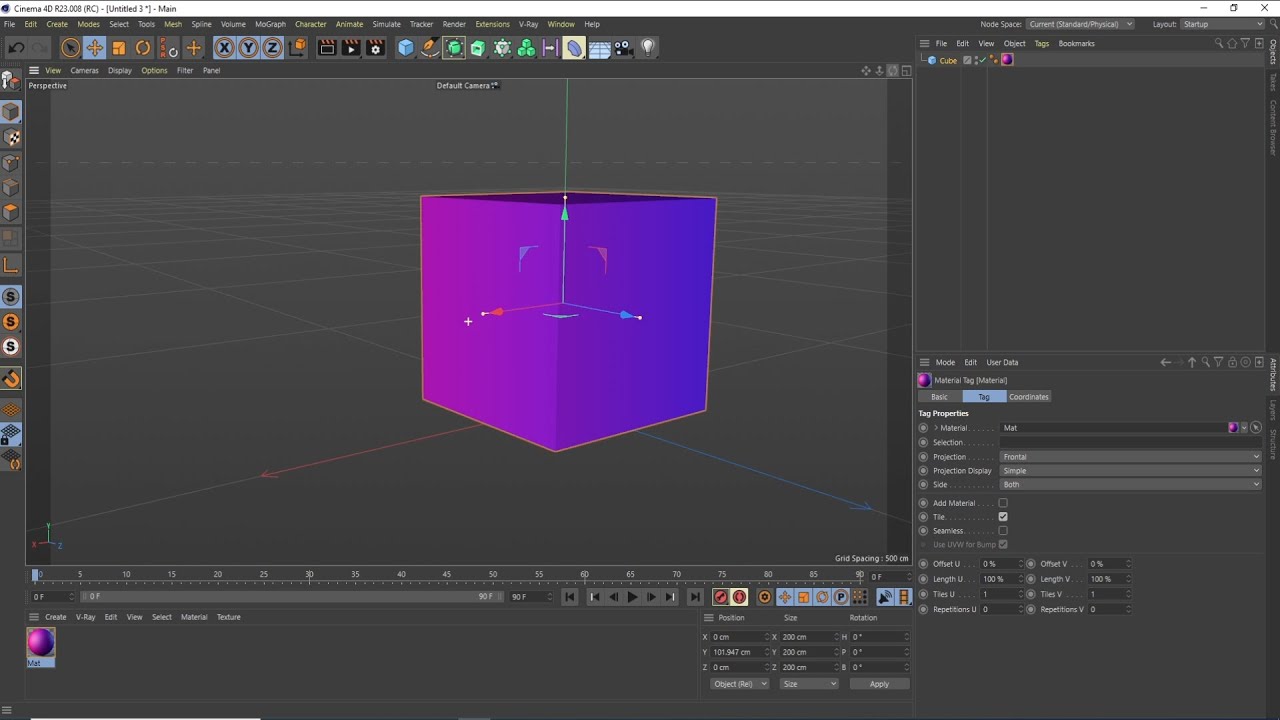
Task: Select the Mat material thumbnail
Action: (41, 643)
